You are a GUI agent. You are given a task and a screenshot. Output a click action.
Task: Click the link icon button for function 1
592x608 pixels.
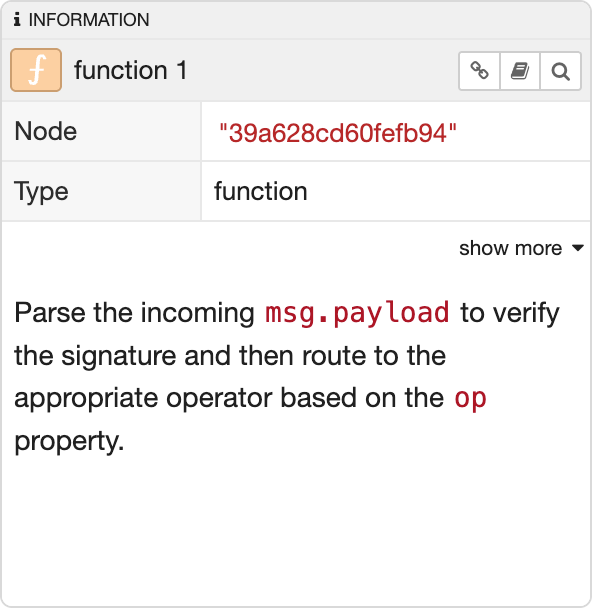point(479,71)
